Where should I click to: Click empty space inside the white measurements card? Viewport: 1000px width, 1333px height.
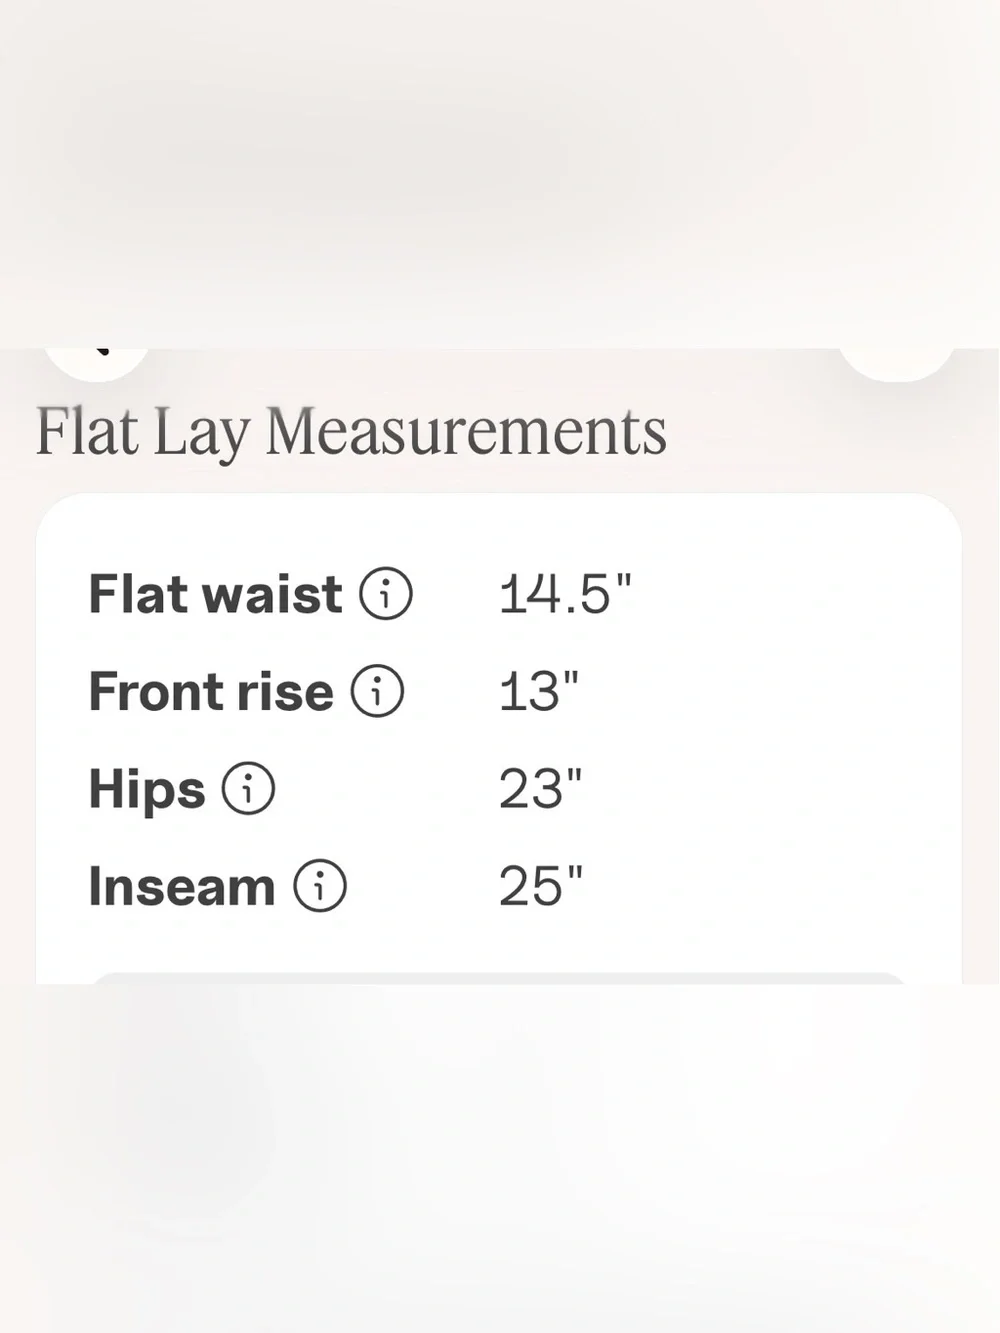pyautogui.click(x=780, y=740)
